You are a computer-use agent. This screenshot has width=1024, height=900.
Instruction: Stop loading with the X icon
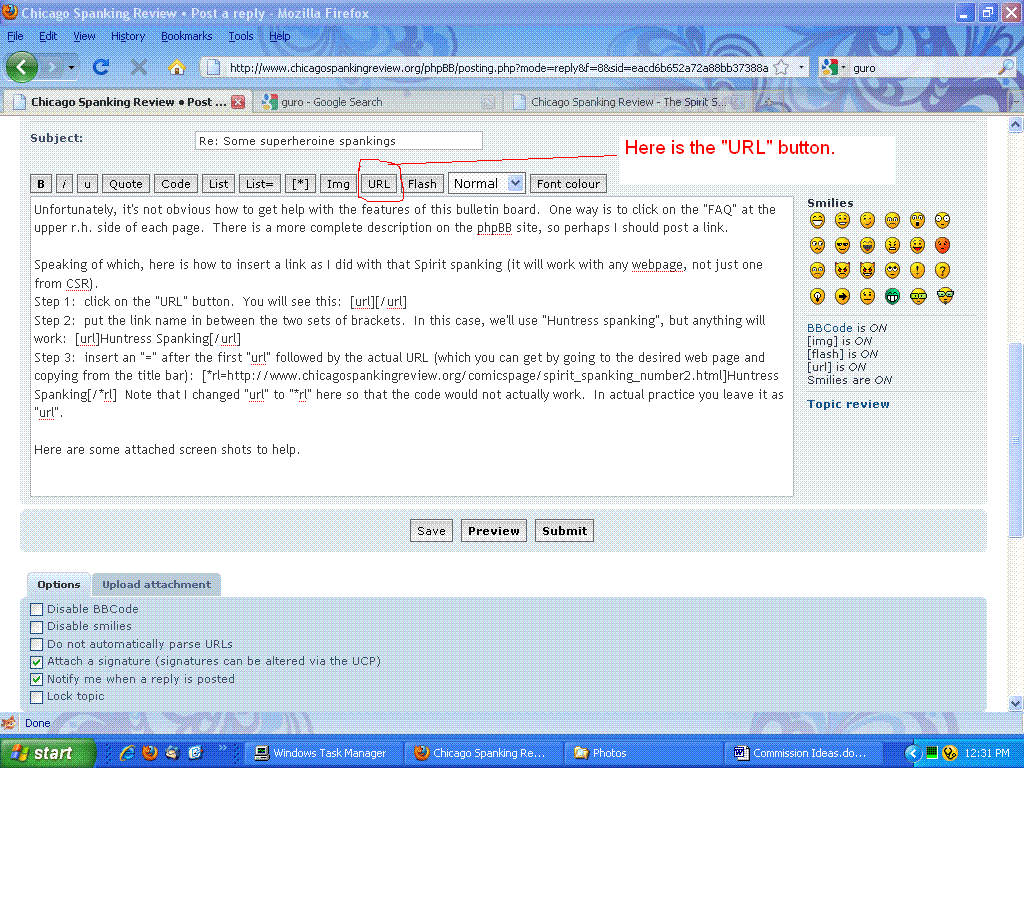click(x=138, y=67)
